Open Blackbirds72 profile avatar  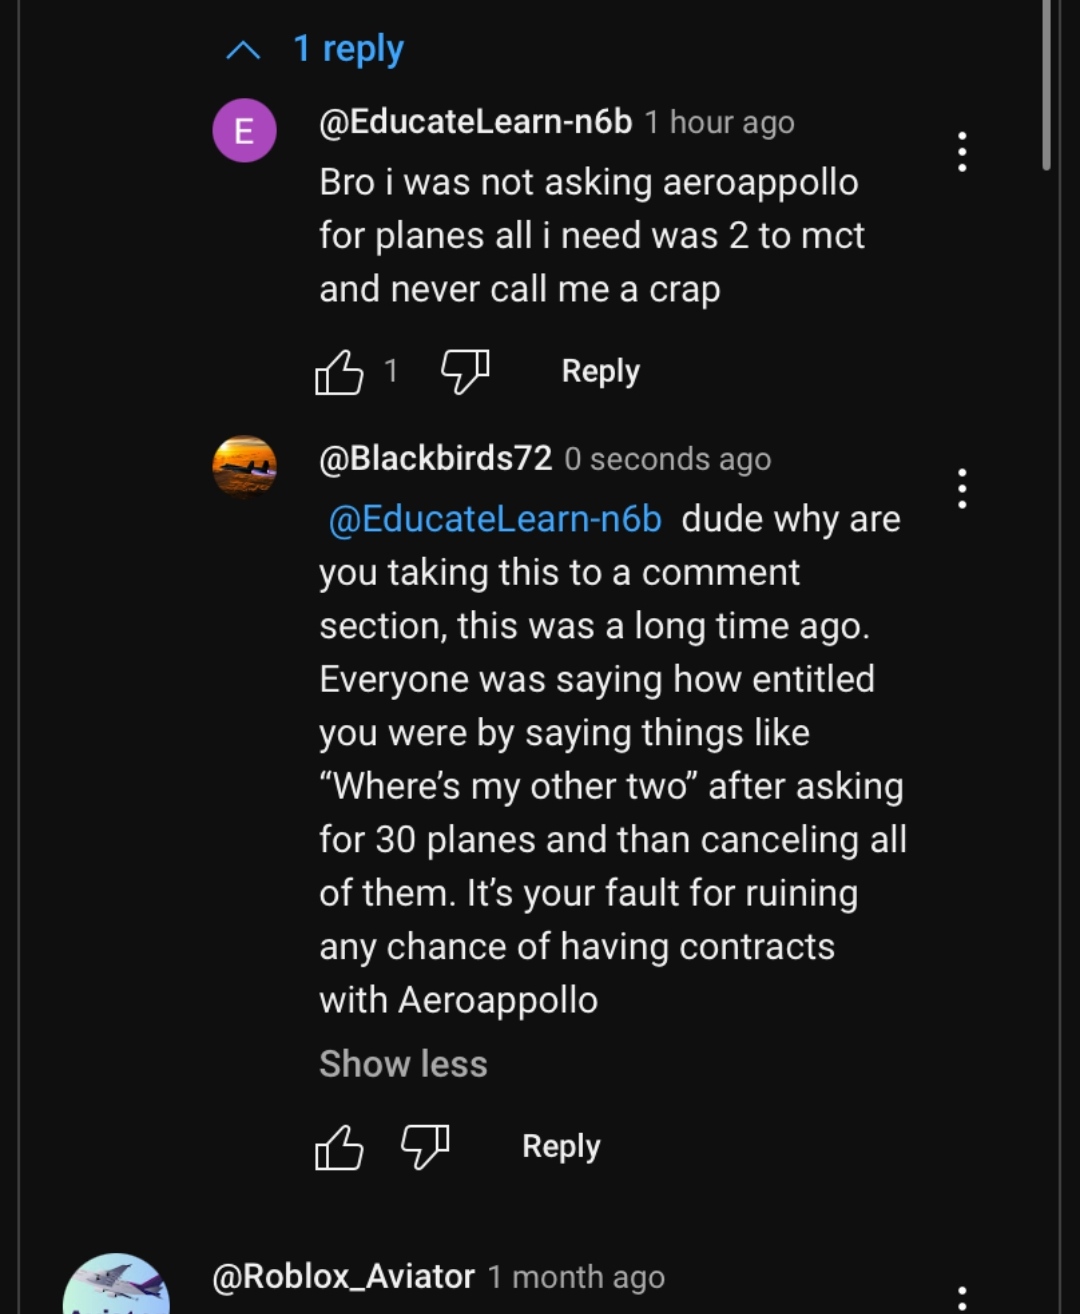point(245,466)
